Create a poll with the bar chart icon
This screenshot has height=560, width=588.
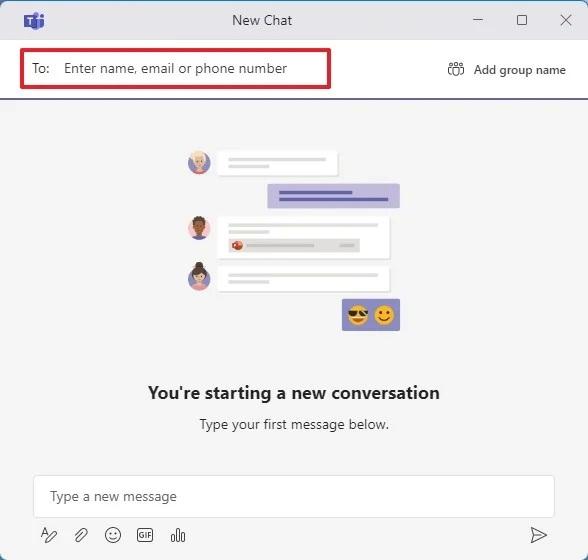(178, 536)
